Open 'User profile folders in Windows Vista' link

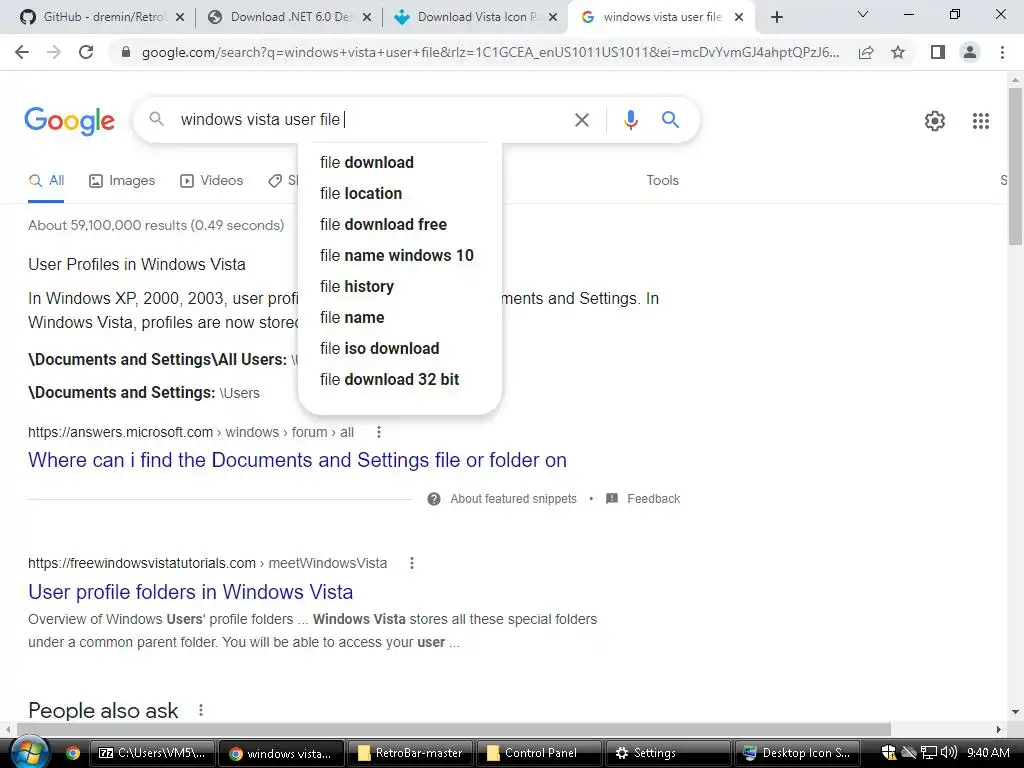click(x=191, y=592)
